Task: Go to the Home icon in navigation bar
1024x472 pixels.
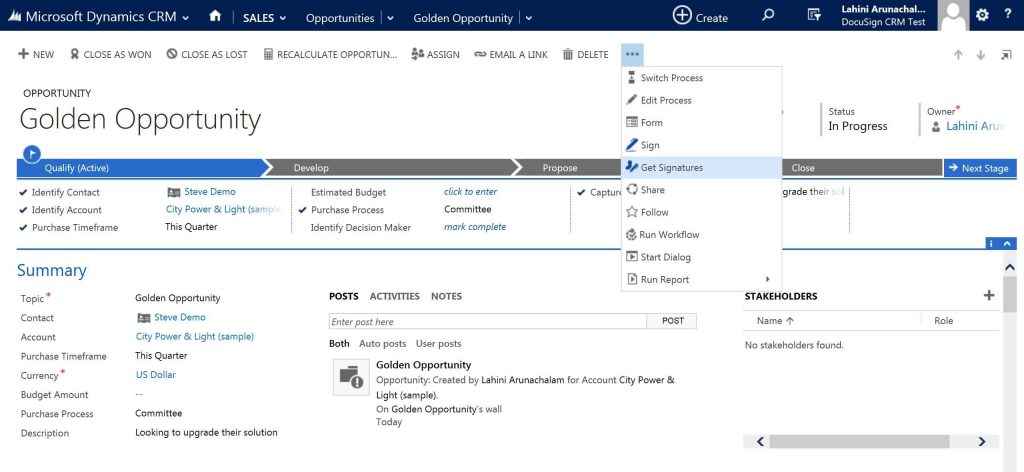Action: (215, 16)
